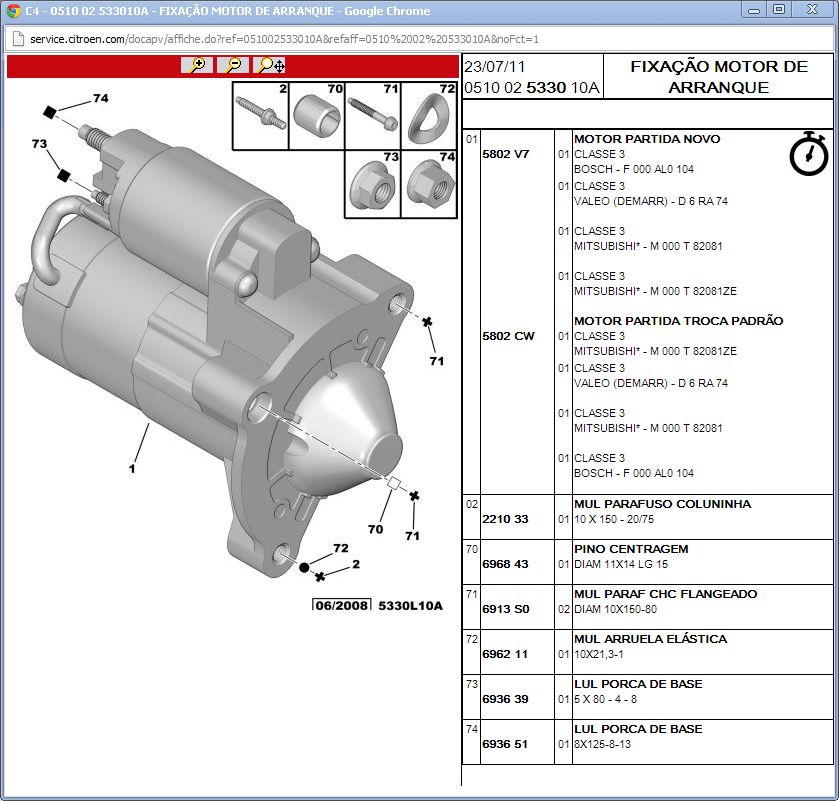Click MOTOR PARTIDA TROCA PADRÃO heading
839x801 pixels.
678,321
